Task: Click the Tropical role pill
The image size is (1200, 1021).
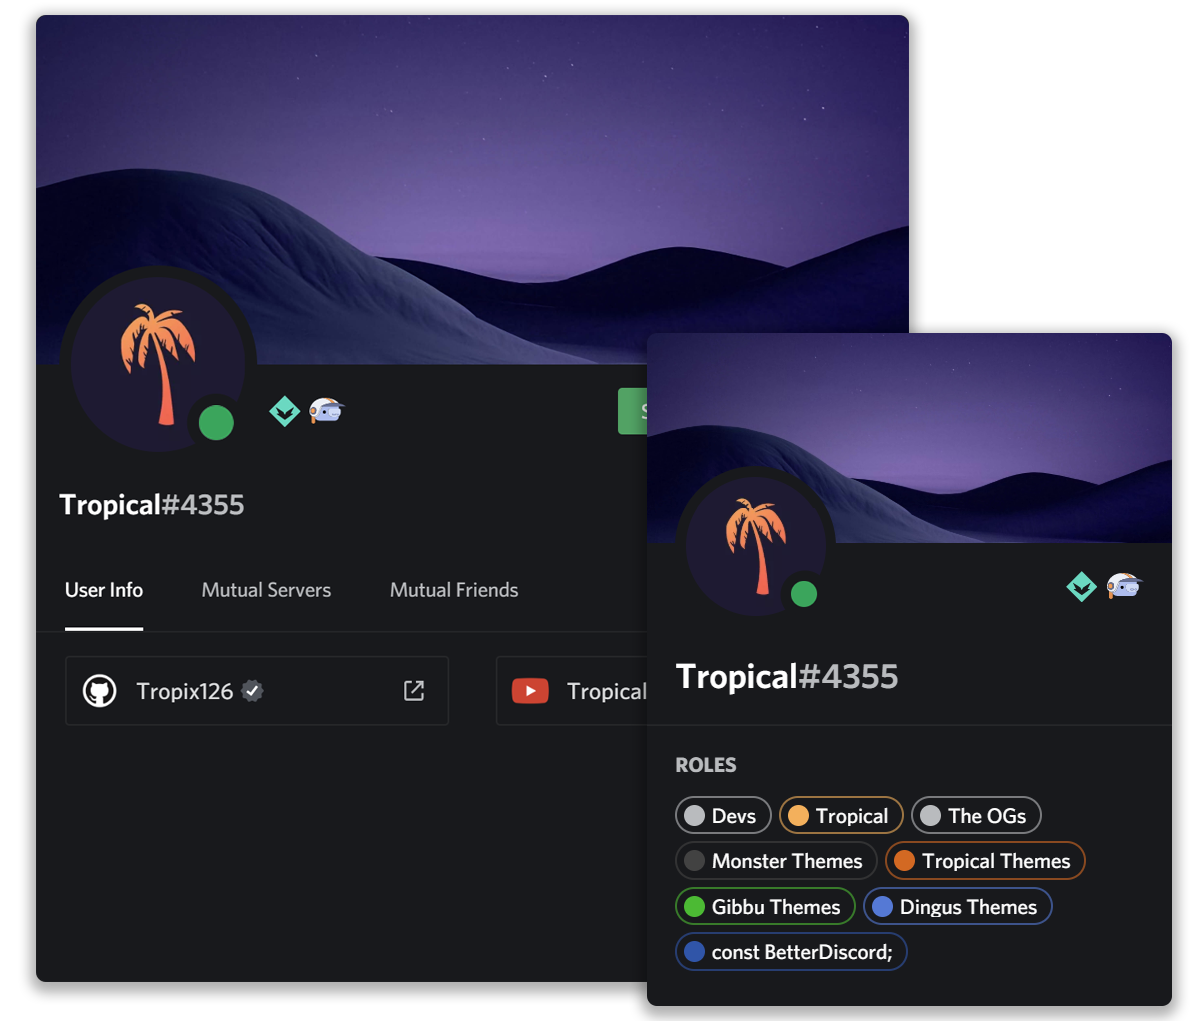Action: 841,815
